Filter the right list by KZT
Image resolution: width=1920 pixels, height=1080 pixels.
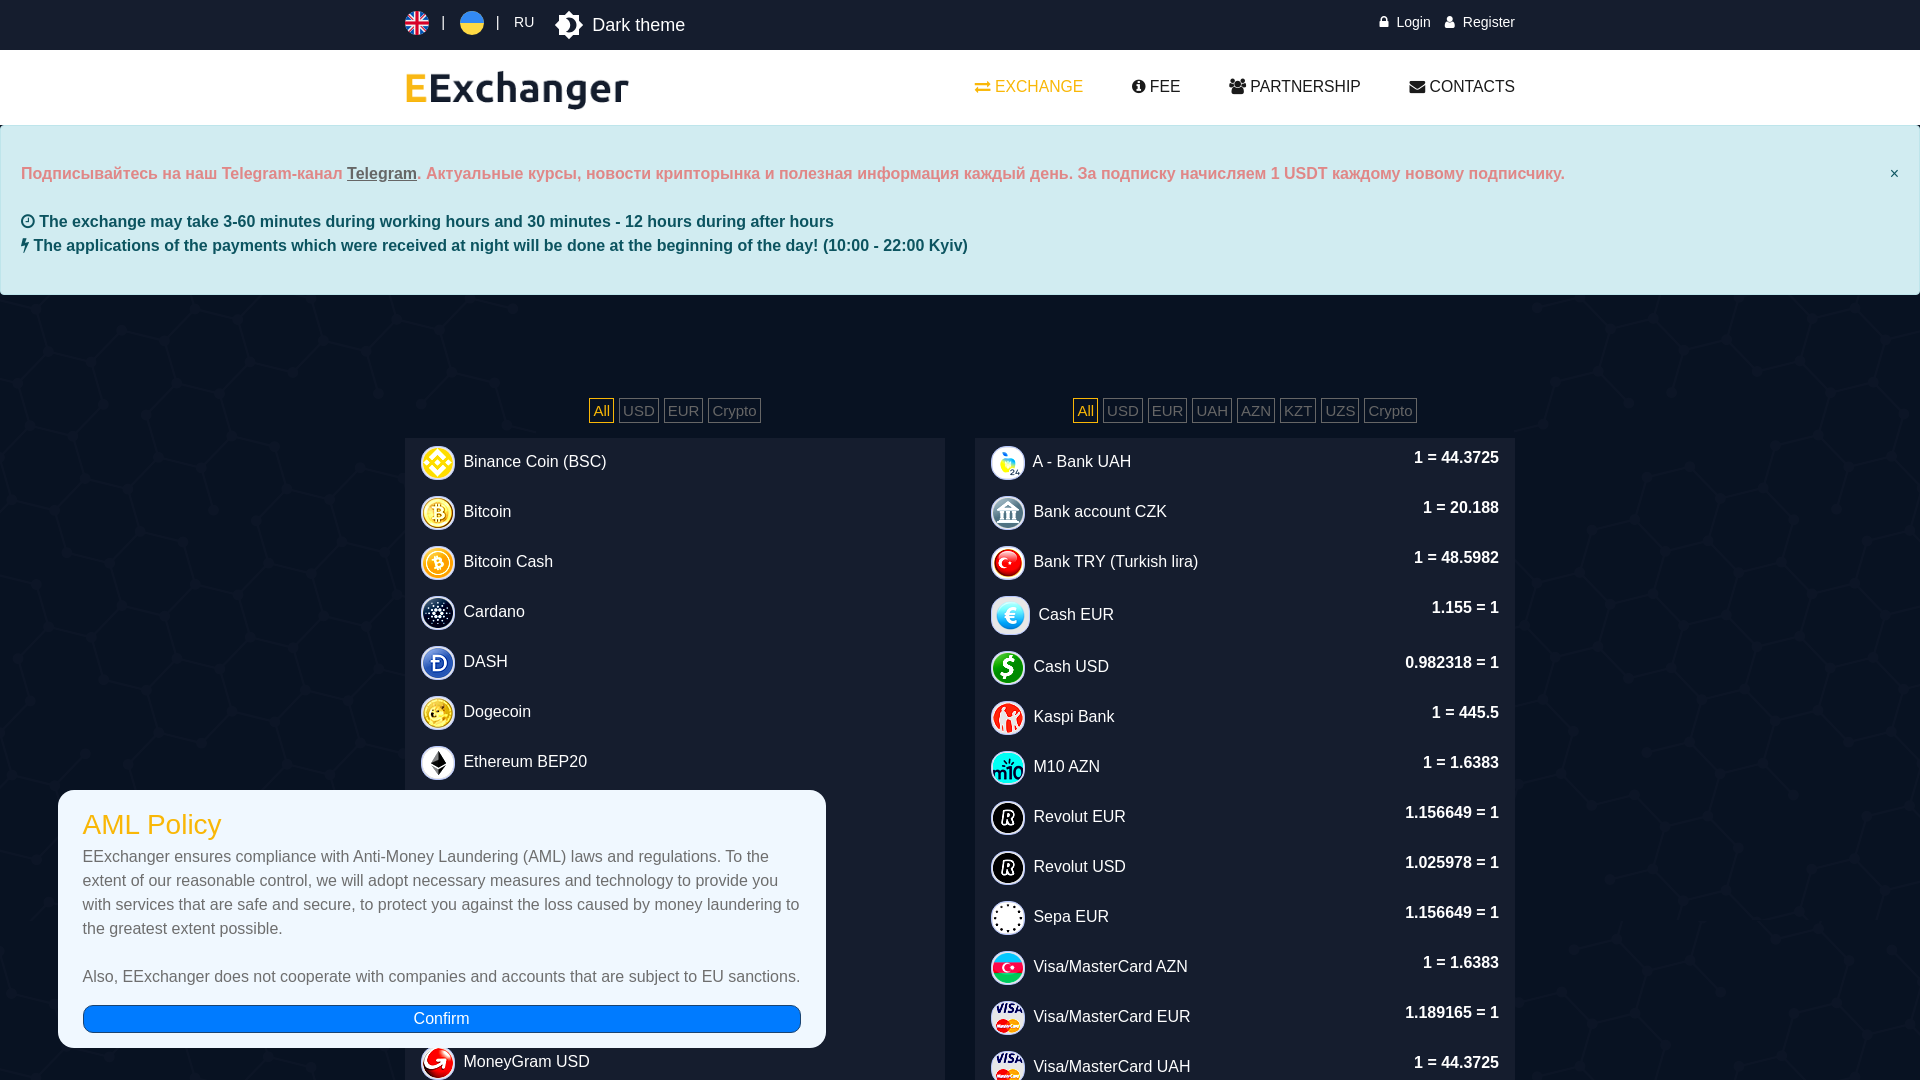[1298, 411]
